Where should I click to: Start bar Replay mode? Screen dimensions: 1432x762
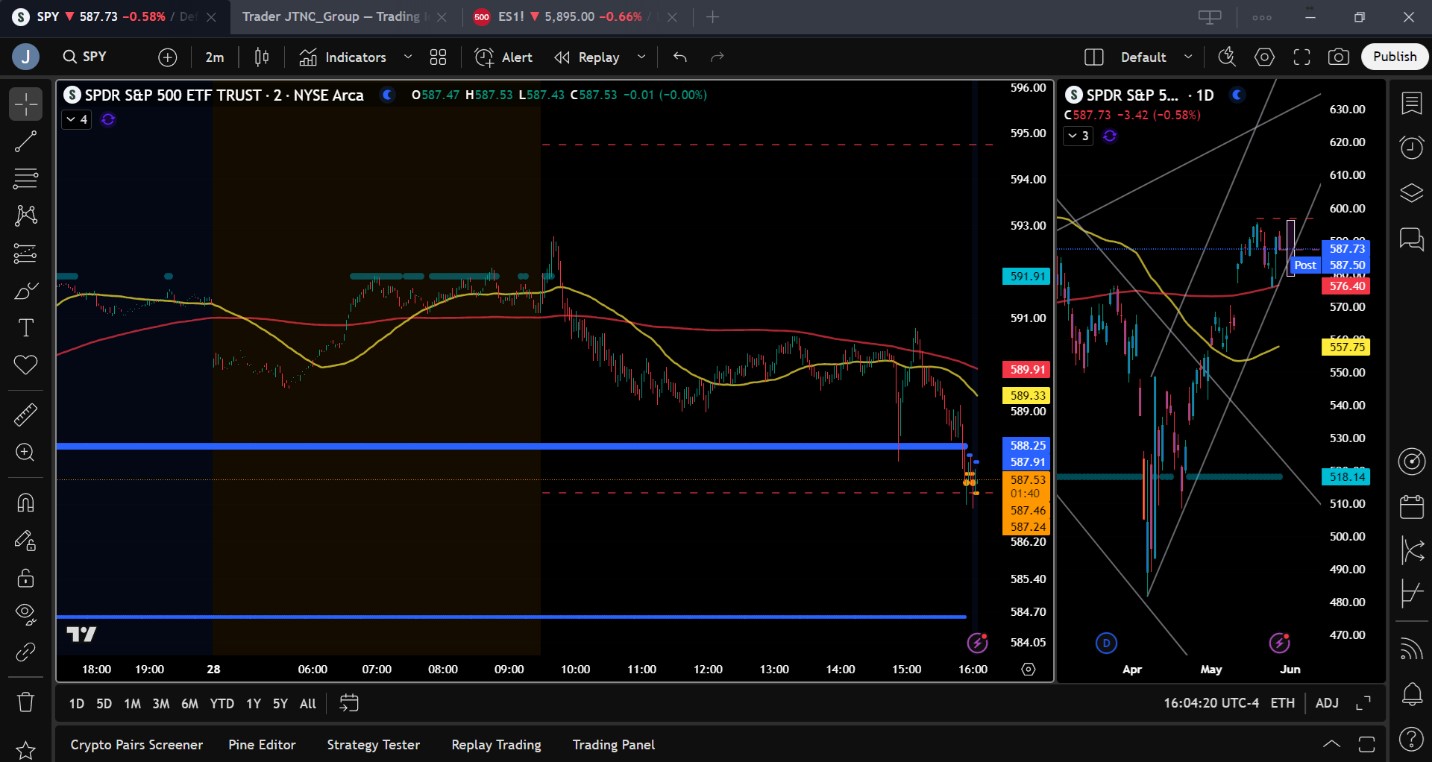tap(588, 57)
